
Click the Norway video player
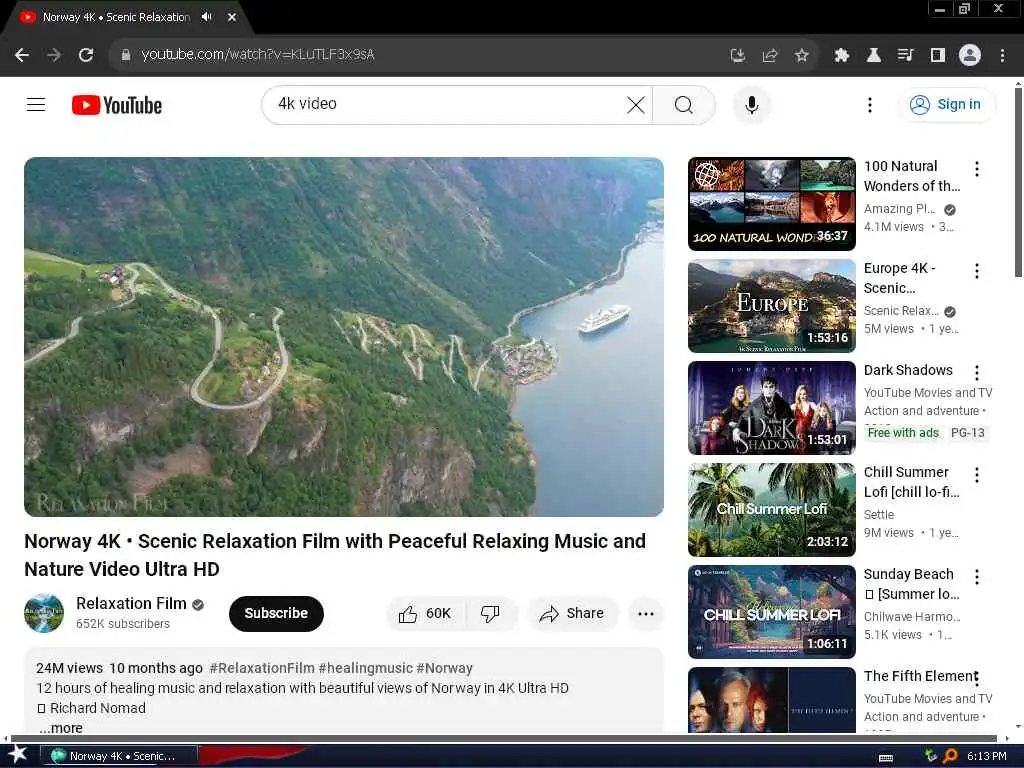point(344,337)
